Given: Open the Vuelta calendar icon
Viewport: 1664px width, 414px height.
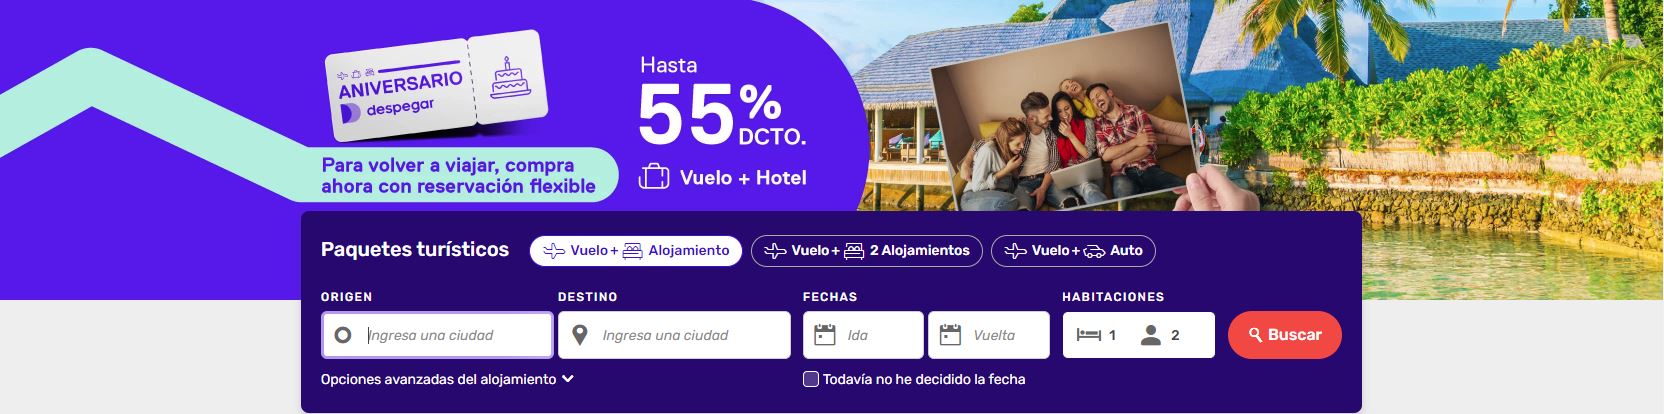Looking at the screenshot, I should tap(951, 335).
